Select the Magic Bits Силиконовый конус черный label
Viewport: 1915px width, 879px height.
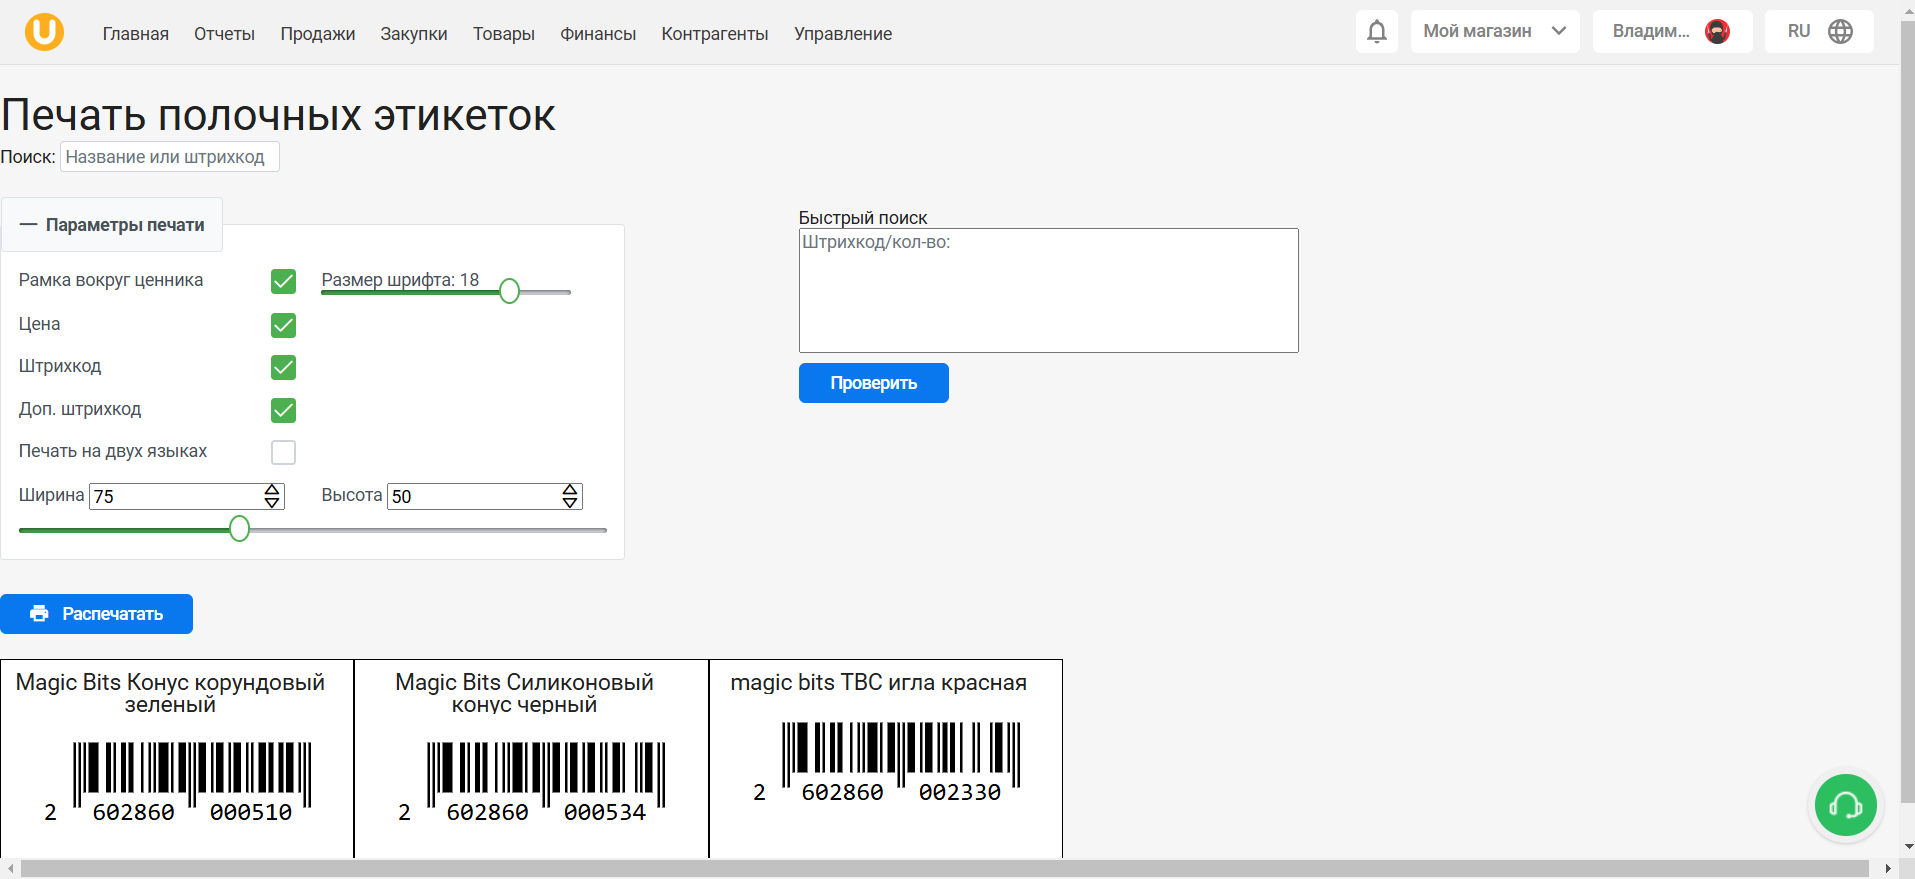click(x=531, y=758)
